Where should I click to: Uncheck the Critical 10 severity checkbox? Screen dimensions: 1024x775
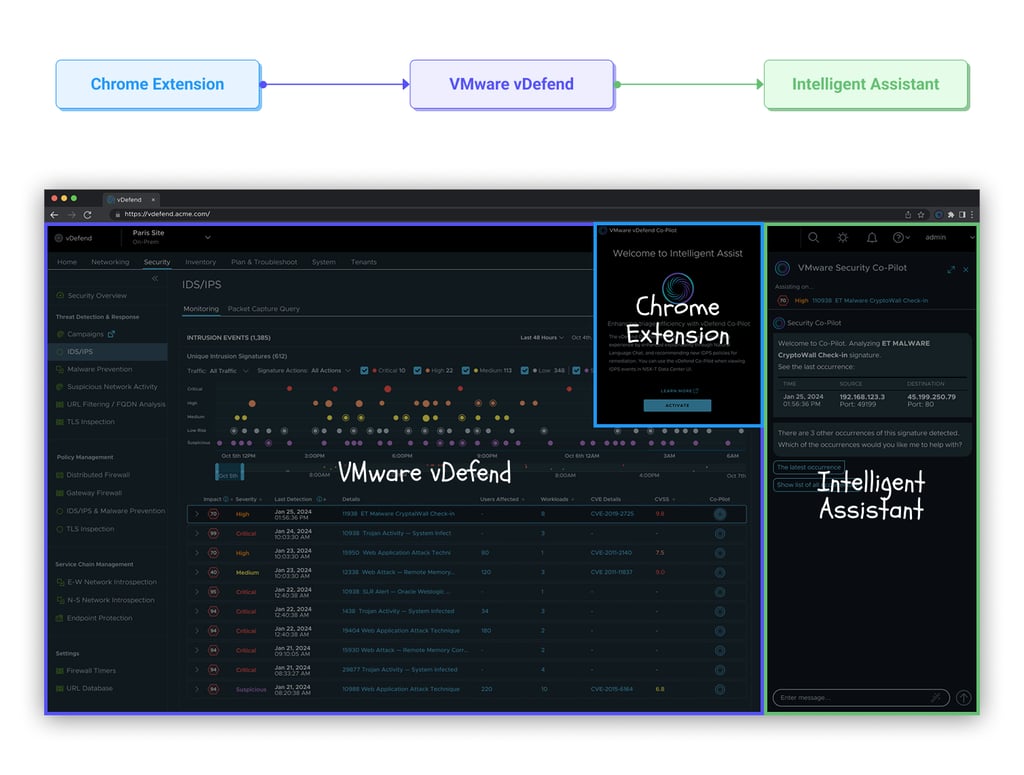pyautogui.click(x=364, y=371)
